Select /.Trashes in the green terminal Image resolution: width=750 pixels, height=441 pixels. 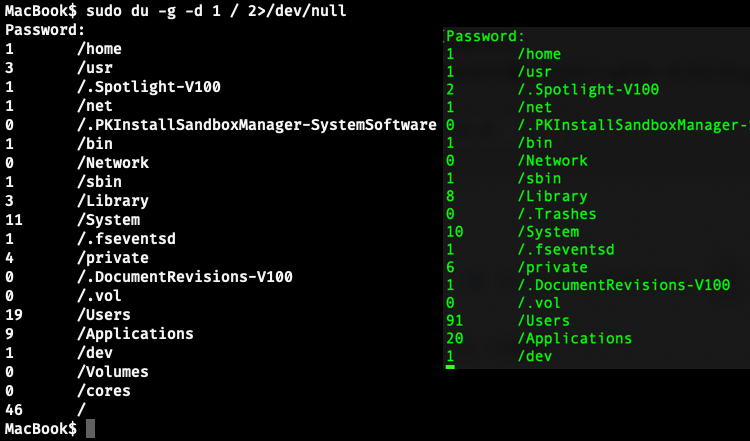coord(557,214)
